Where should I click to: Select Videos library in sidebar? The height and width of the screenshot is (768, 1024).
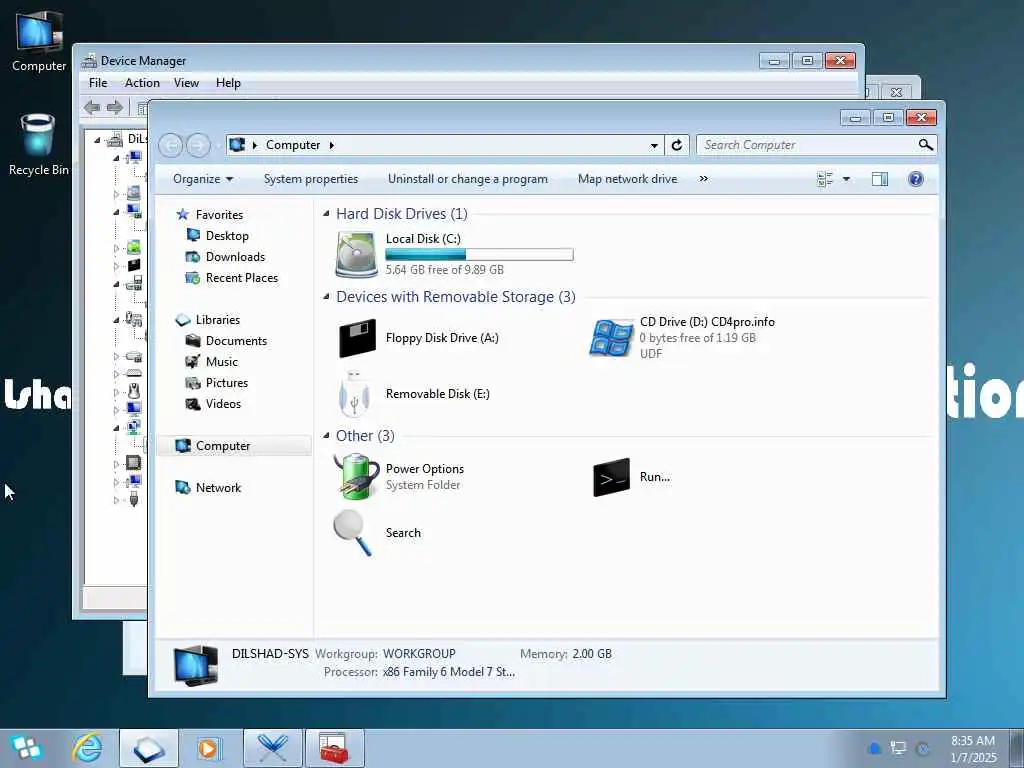click(223, 404)
